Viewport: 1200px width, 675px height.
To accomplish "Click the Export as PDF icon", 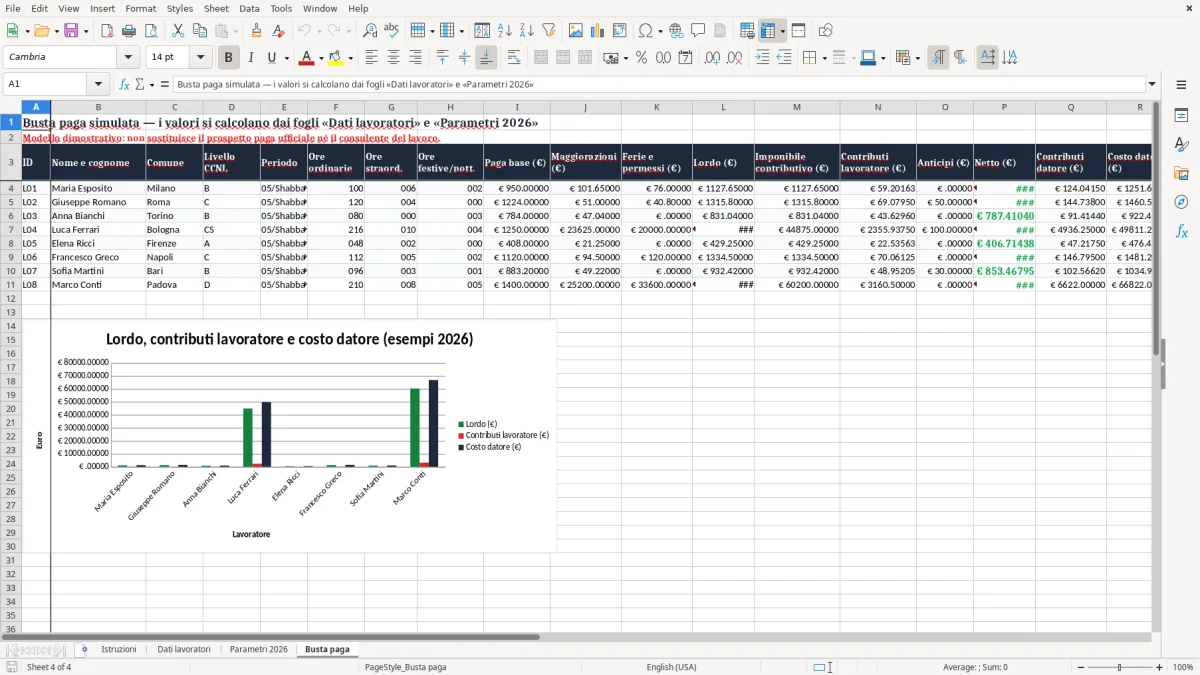I will 107,31.
